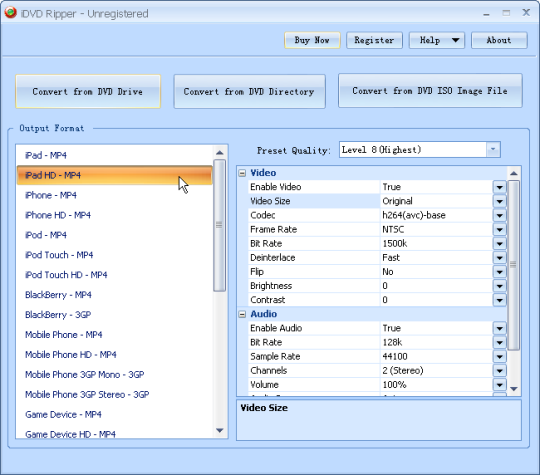Screen dimensions: 540x475
Task: Open Enable Video value dropdown arrow
Action: click(499, 187)
